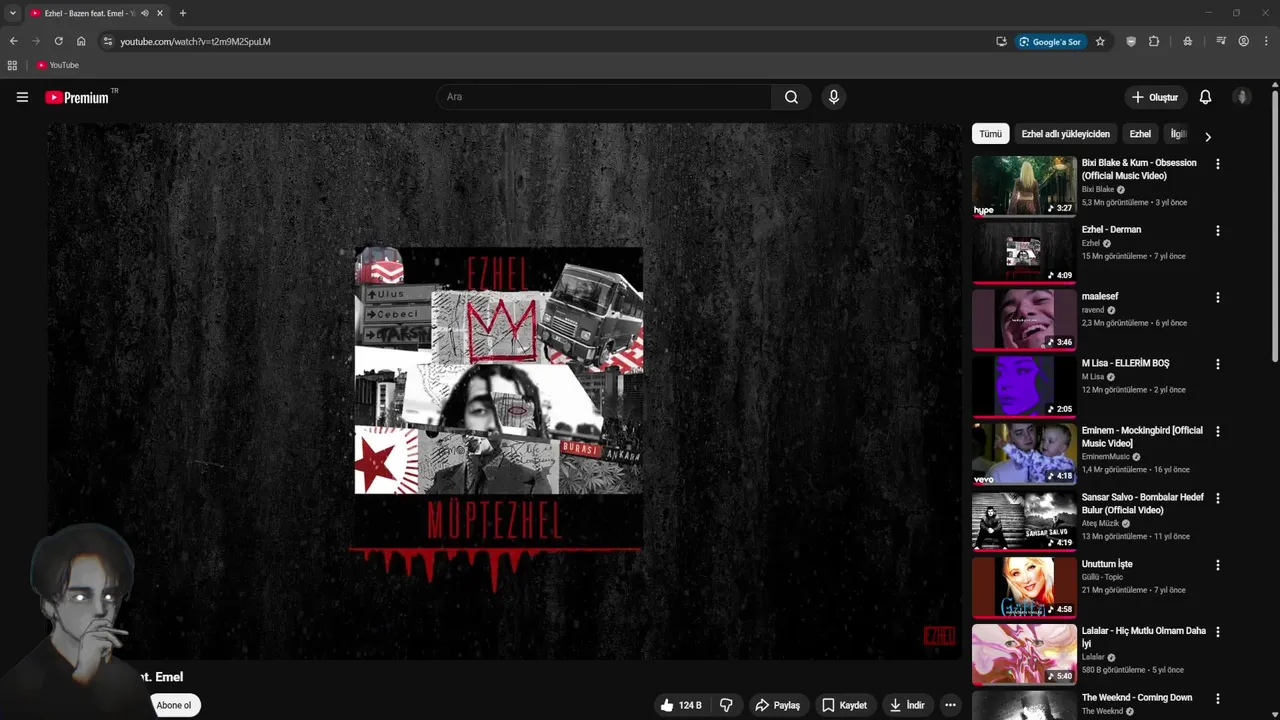This screenshot has width=1280, height=720.
Task: Open the Chrome three-dot menu
Action: pyautogui.click(x=1266, y=41)
